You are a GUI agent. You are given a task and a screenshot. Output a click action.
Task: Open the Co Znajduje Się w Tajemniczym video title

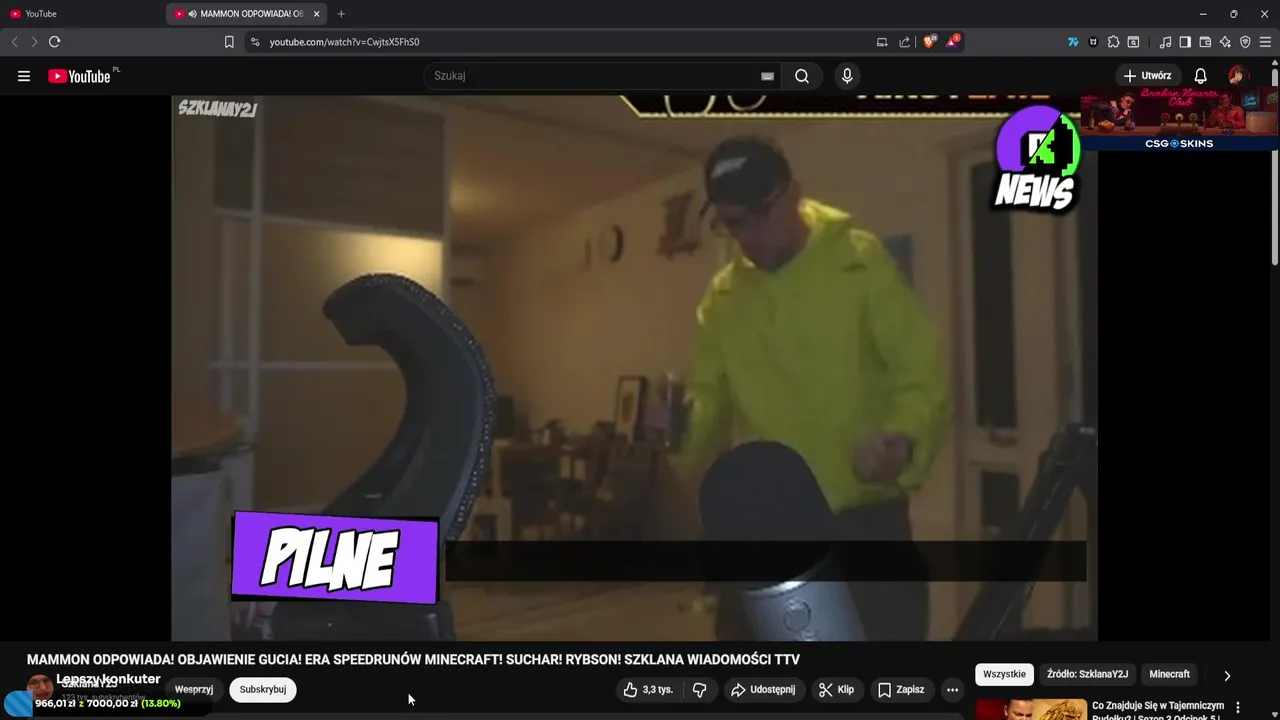[x=1158, y=710]
